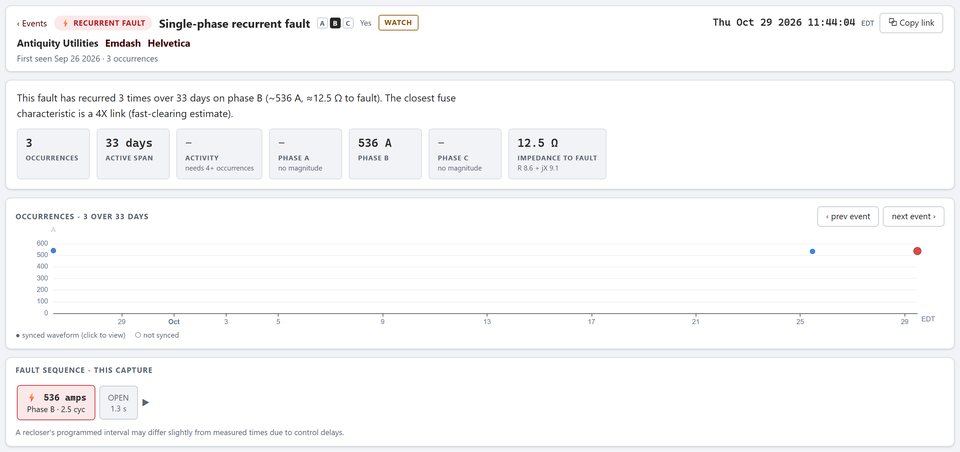Click the 12.5 Ω Impedance to Fault card
The image size is (960, 452).
click(x=557, y=154)
